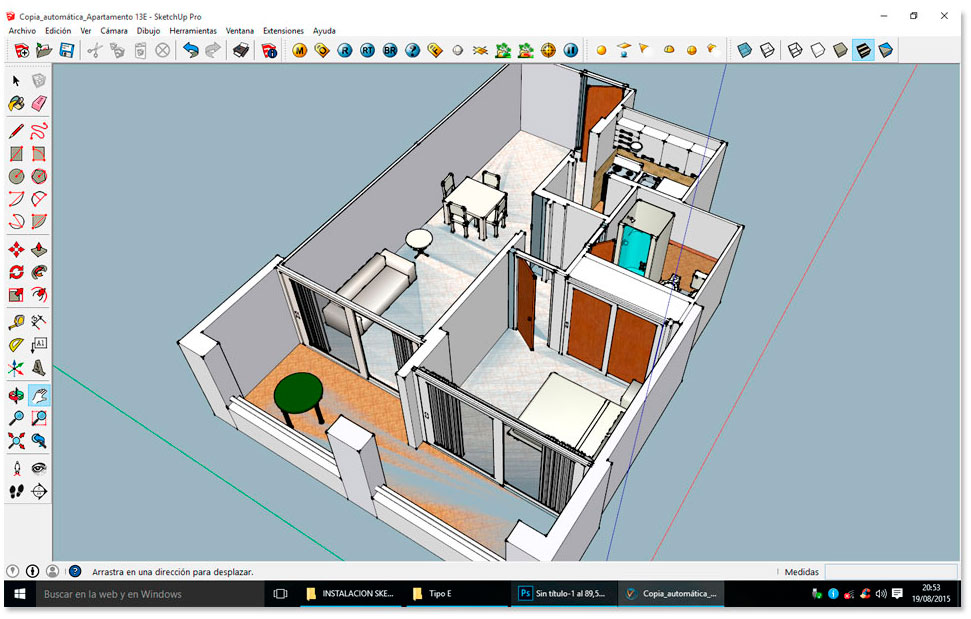971x619 pixels.
Task: Enable Shaded With Textures style
Action: coord(863,50)
